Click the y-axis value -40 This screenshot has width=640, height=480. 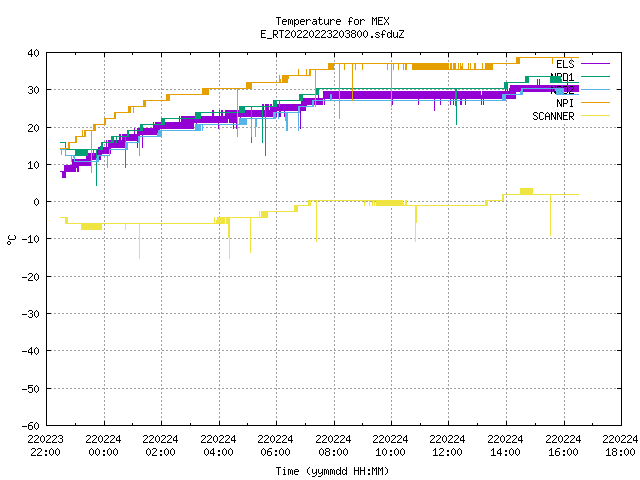click(31, 351)
